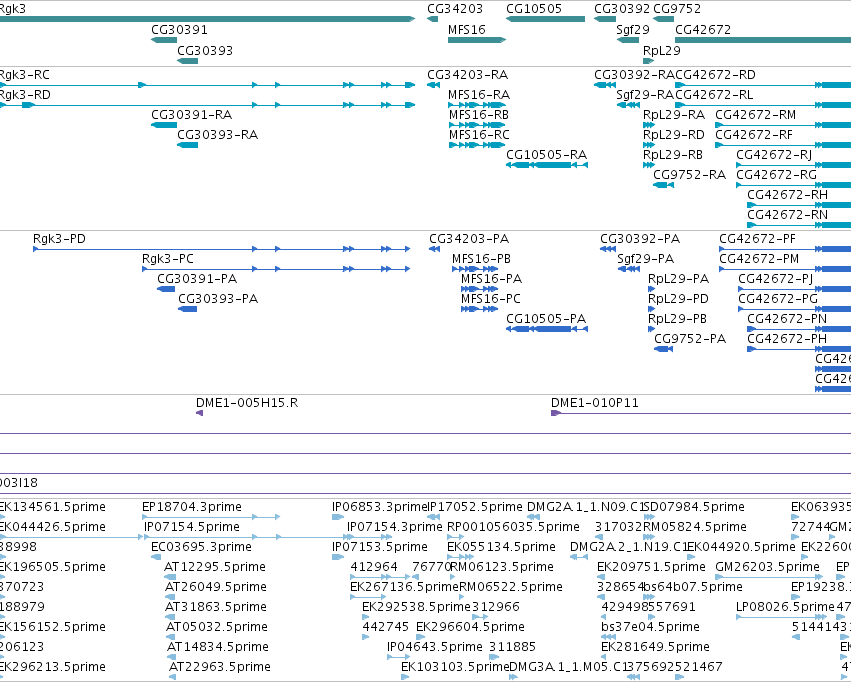Click the MFS16-PB protein label
The height and width of the screenshot is (682, 851).
coord(481,259)
